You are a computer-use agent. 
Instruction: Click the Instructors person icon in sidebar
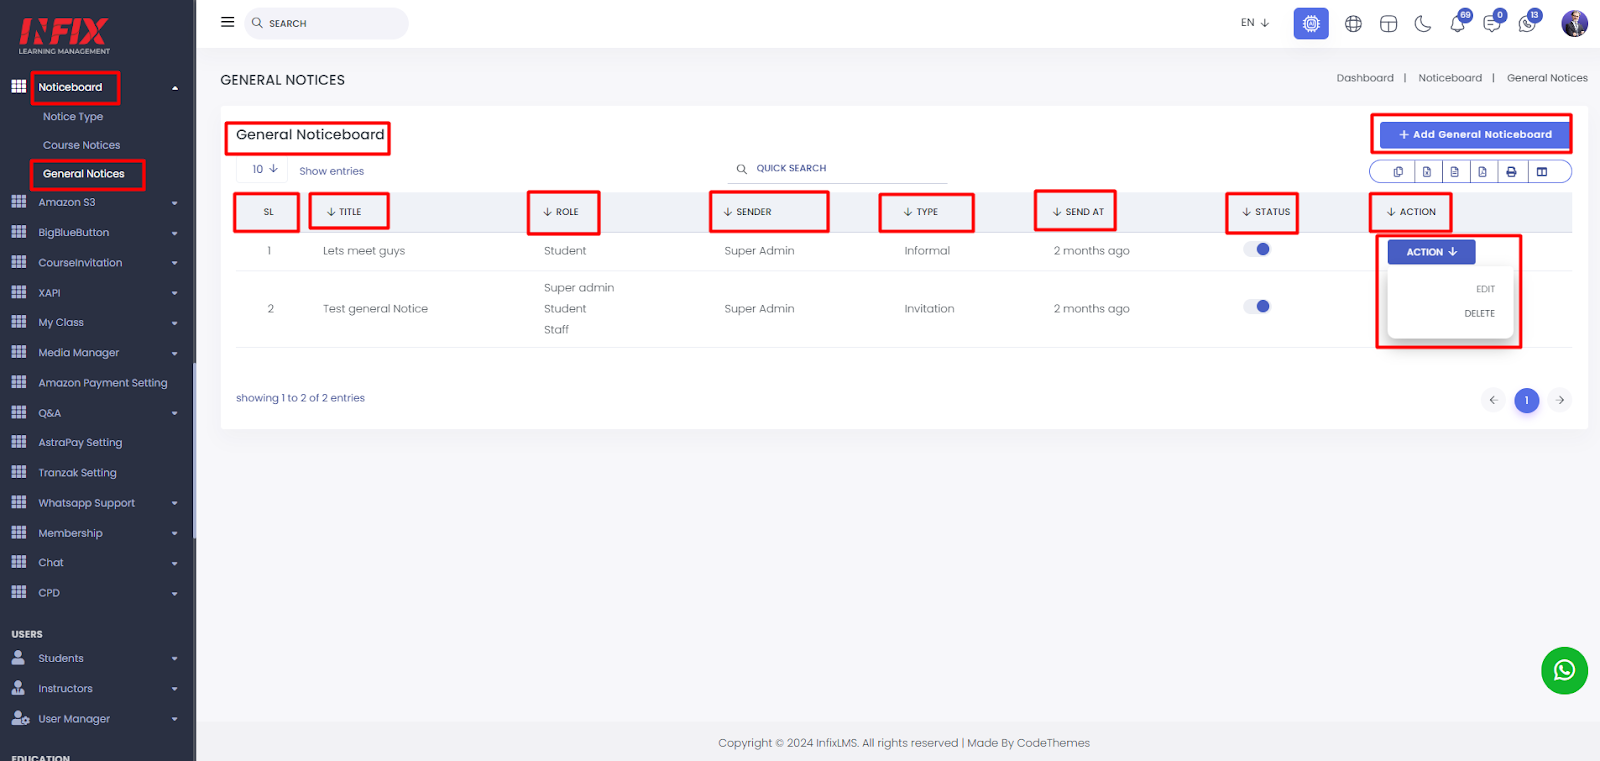[18, 688]
